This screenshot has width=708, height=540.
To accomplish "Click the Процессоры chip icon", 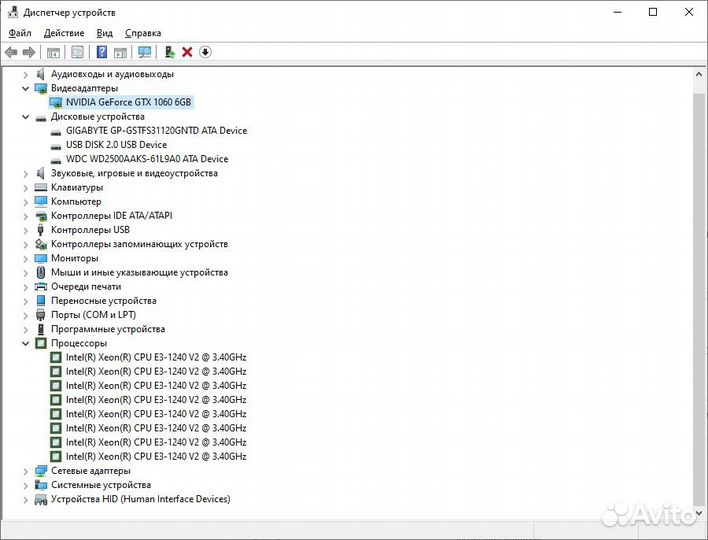I will tap(41, 343).
